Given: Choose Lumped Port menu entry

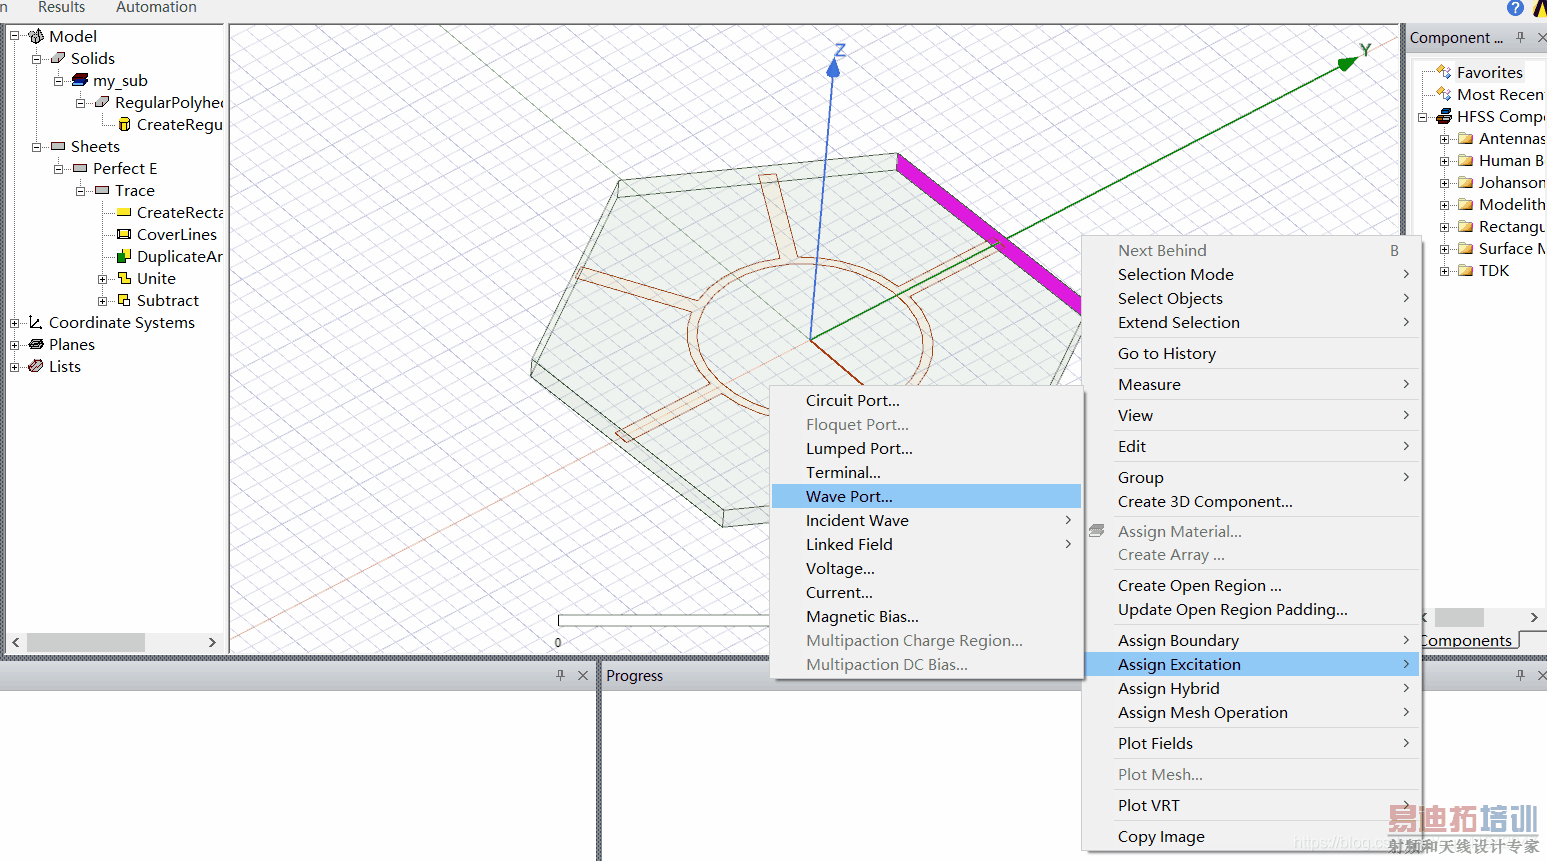Looking at the screenshot, I should pyautogui.click(x=859, y=448).
